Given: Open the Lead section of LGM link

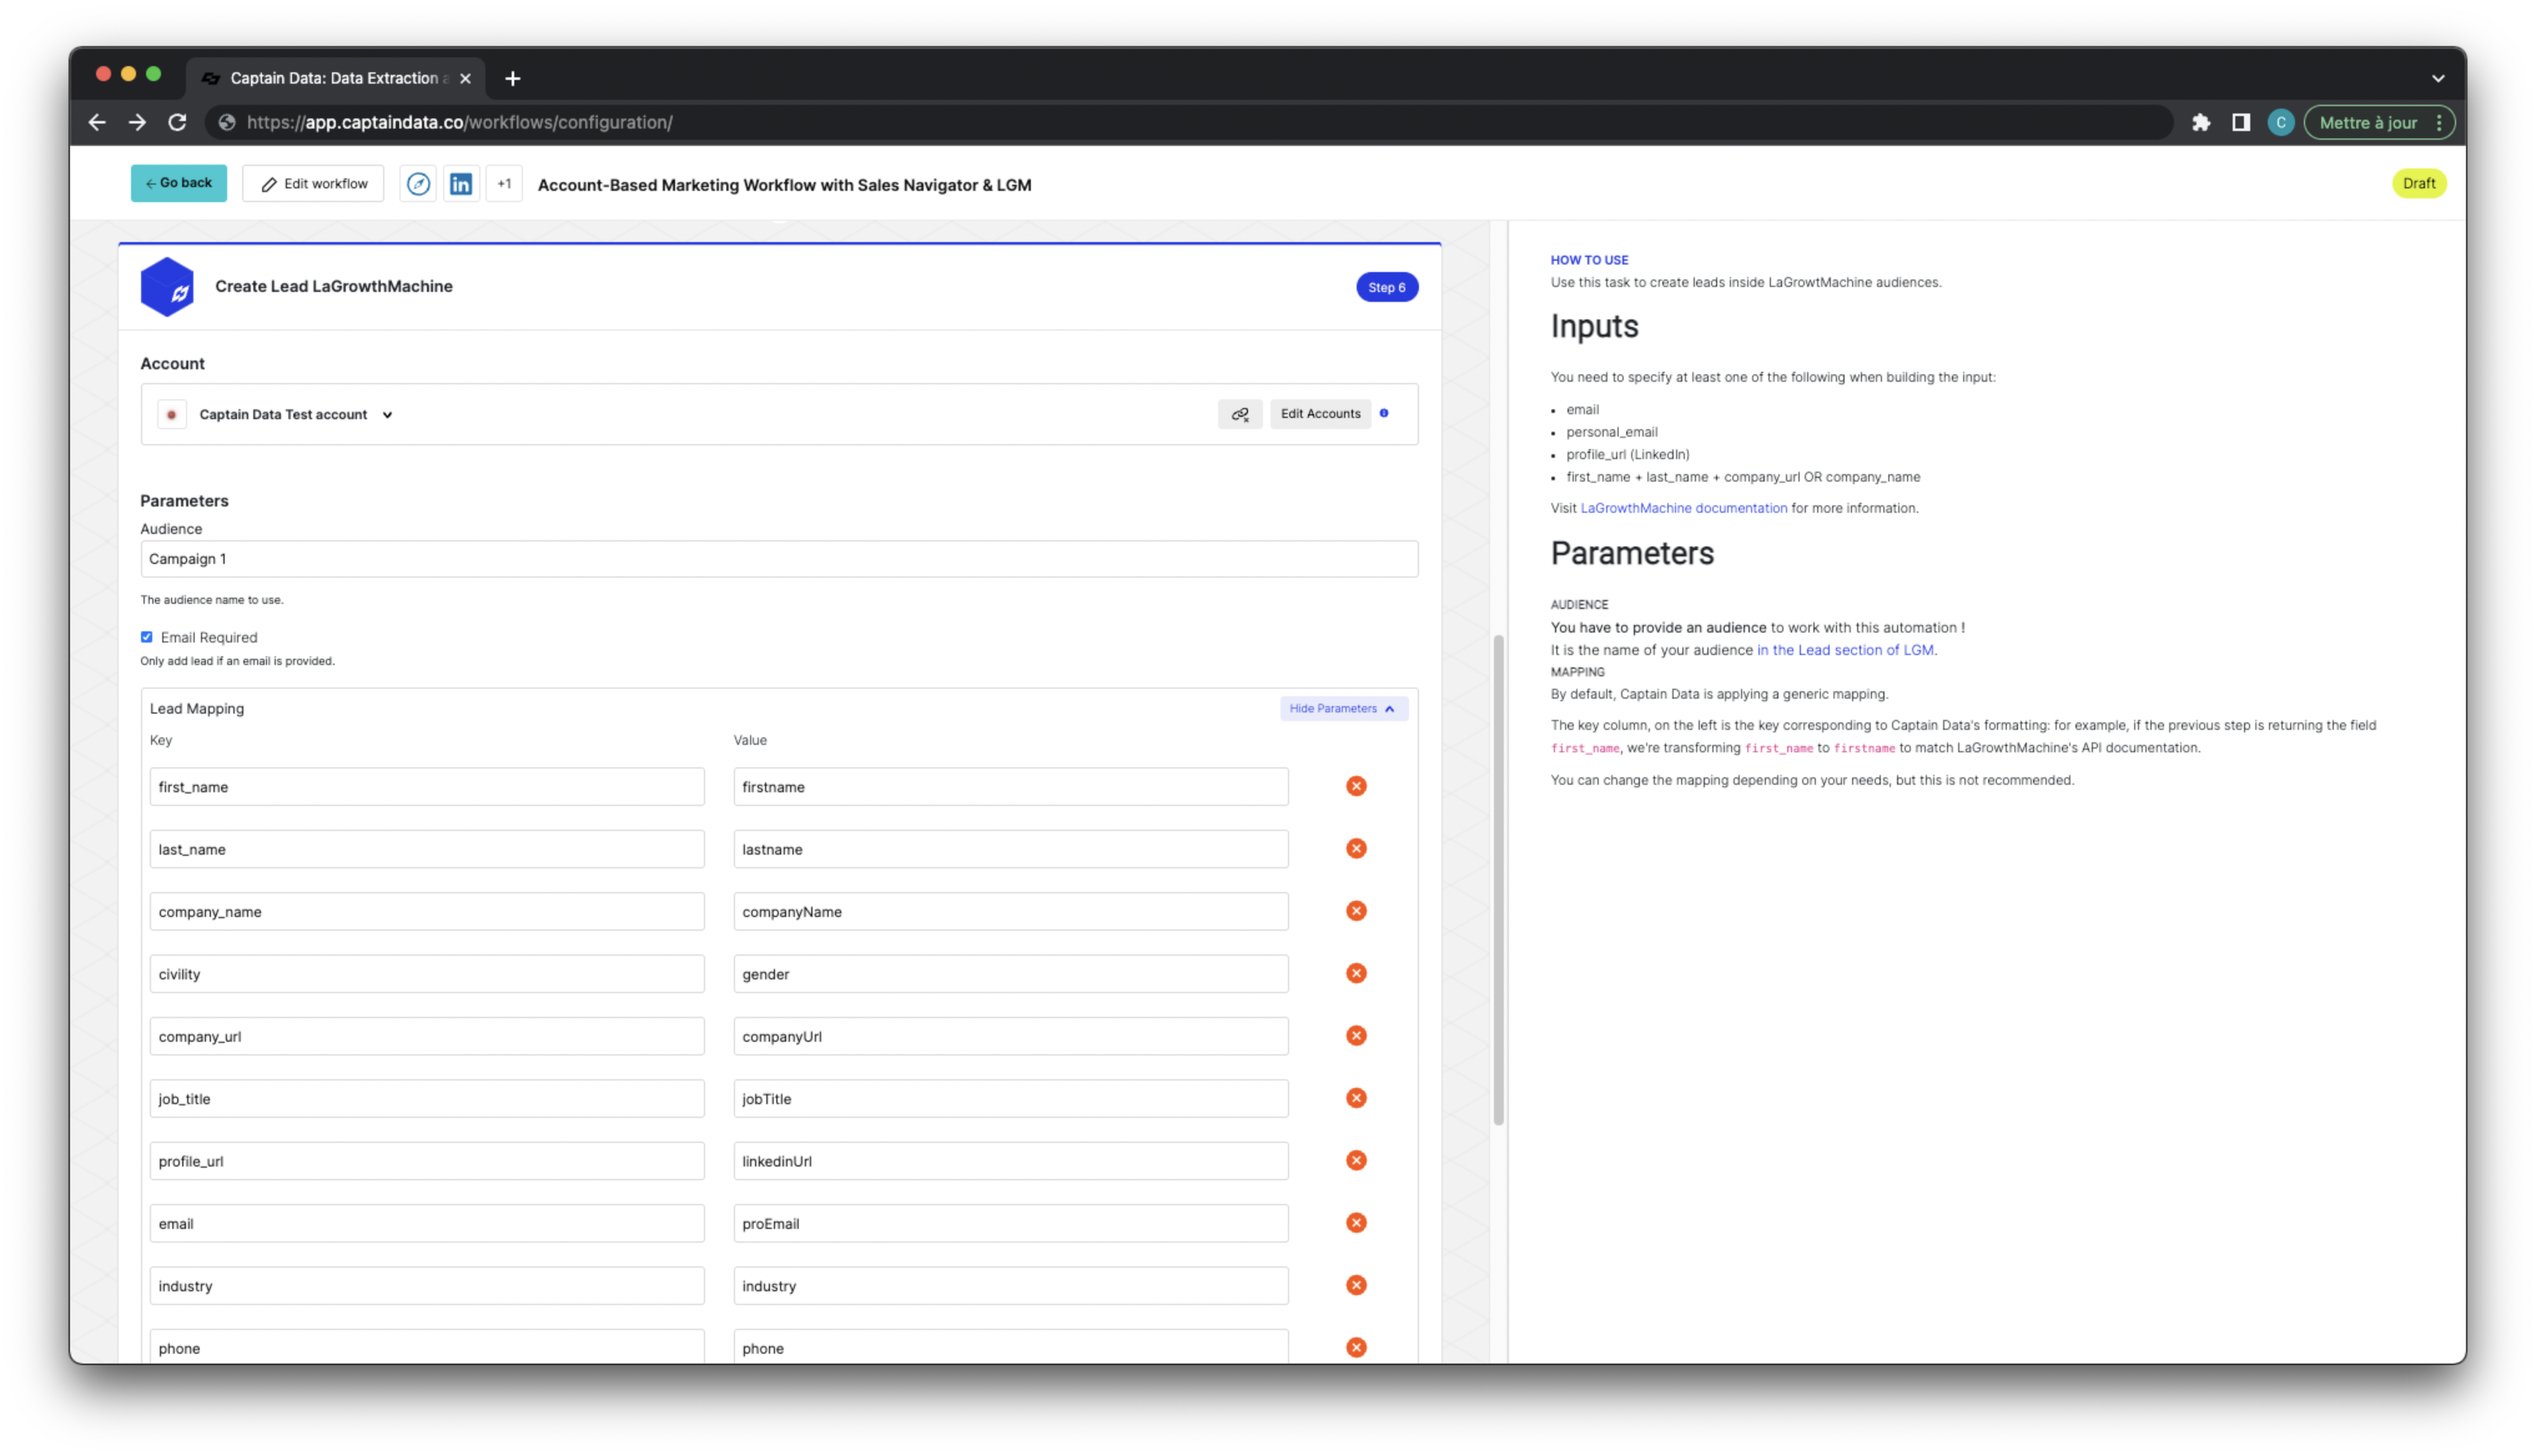Looking at the screenshot, I should click(x=1845, y=650).
